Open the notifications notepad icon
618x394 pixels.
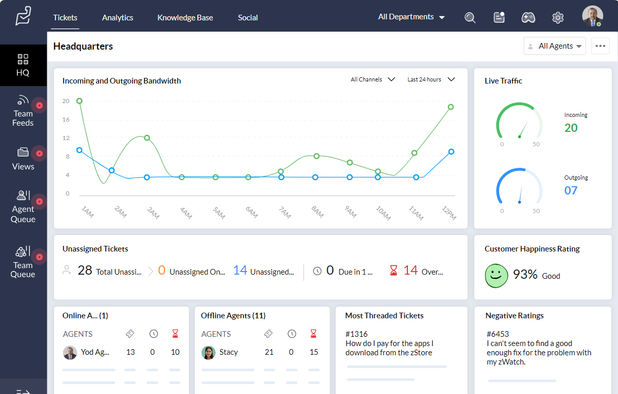(x=499, y=17)
